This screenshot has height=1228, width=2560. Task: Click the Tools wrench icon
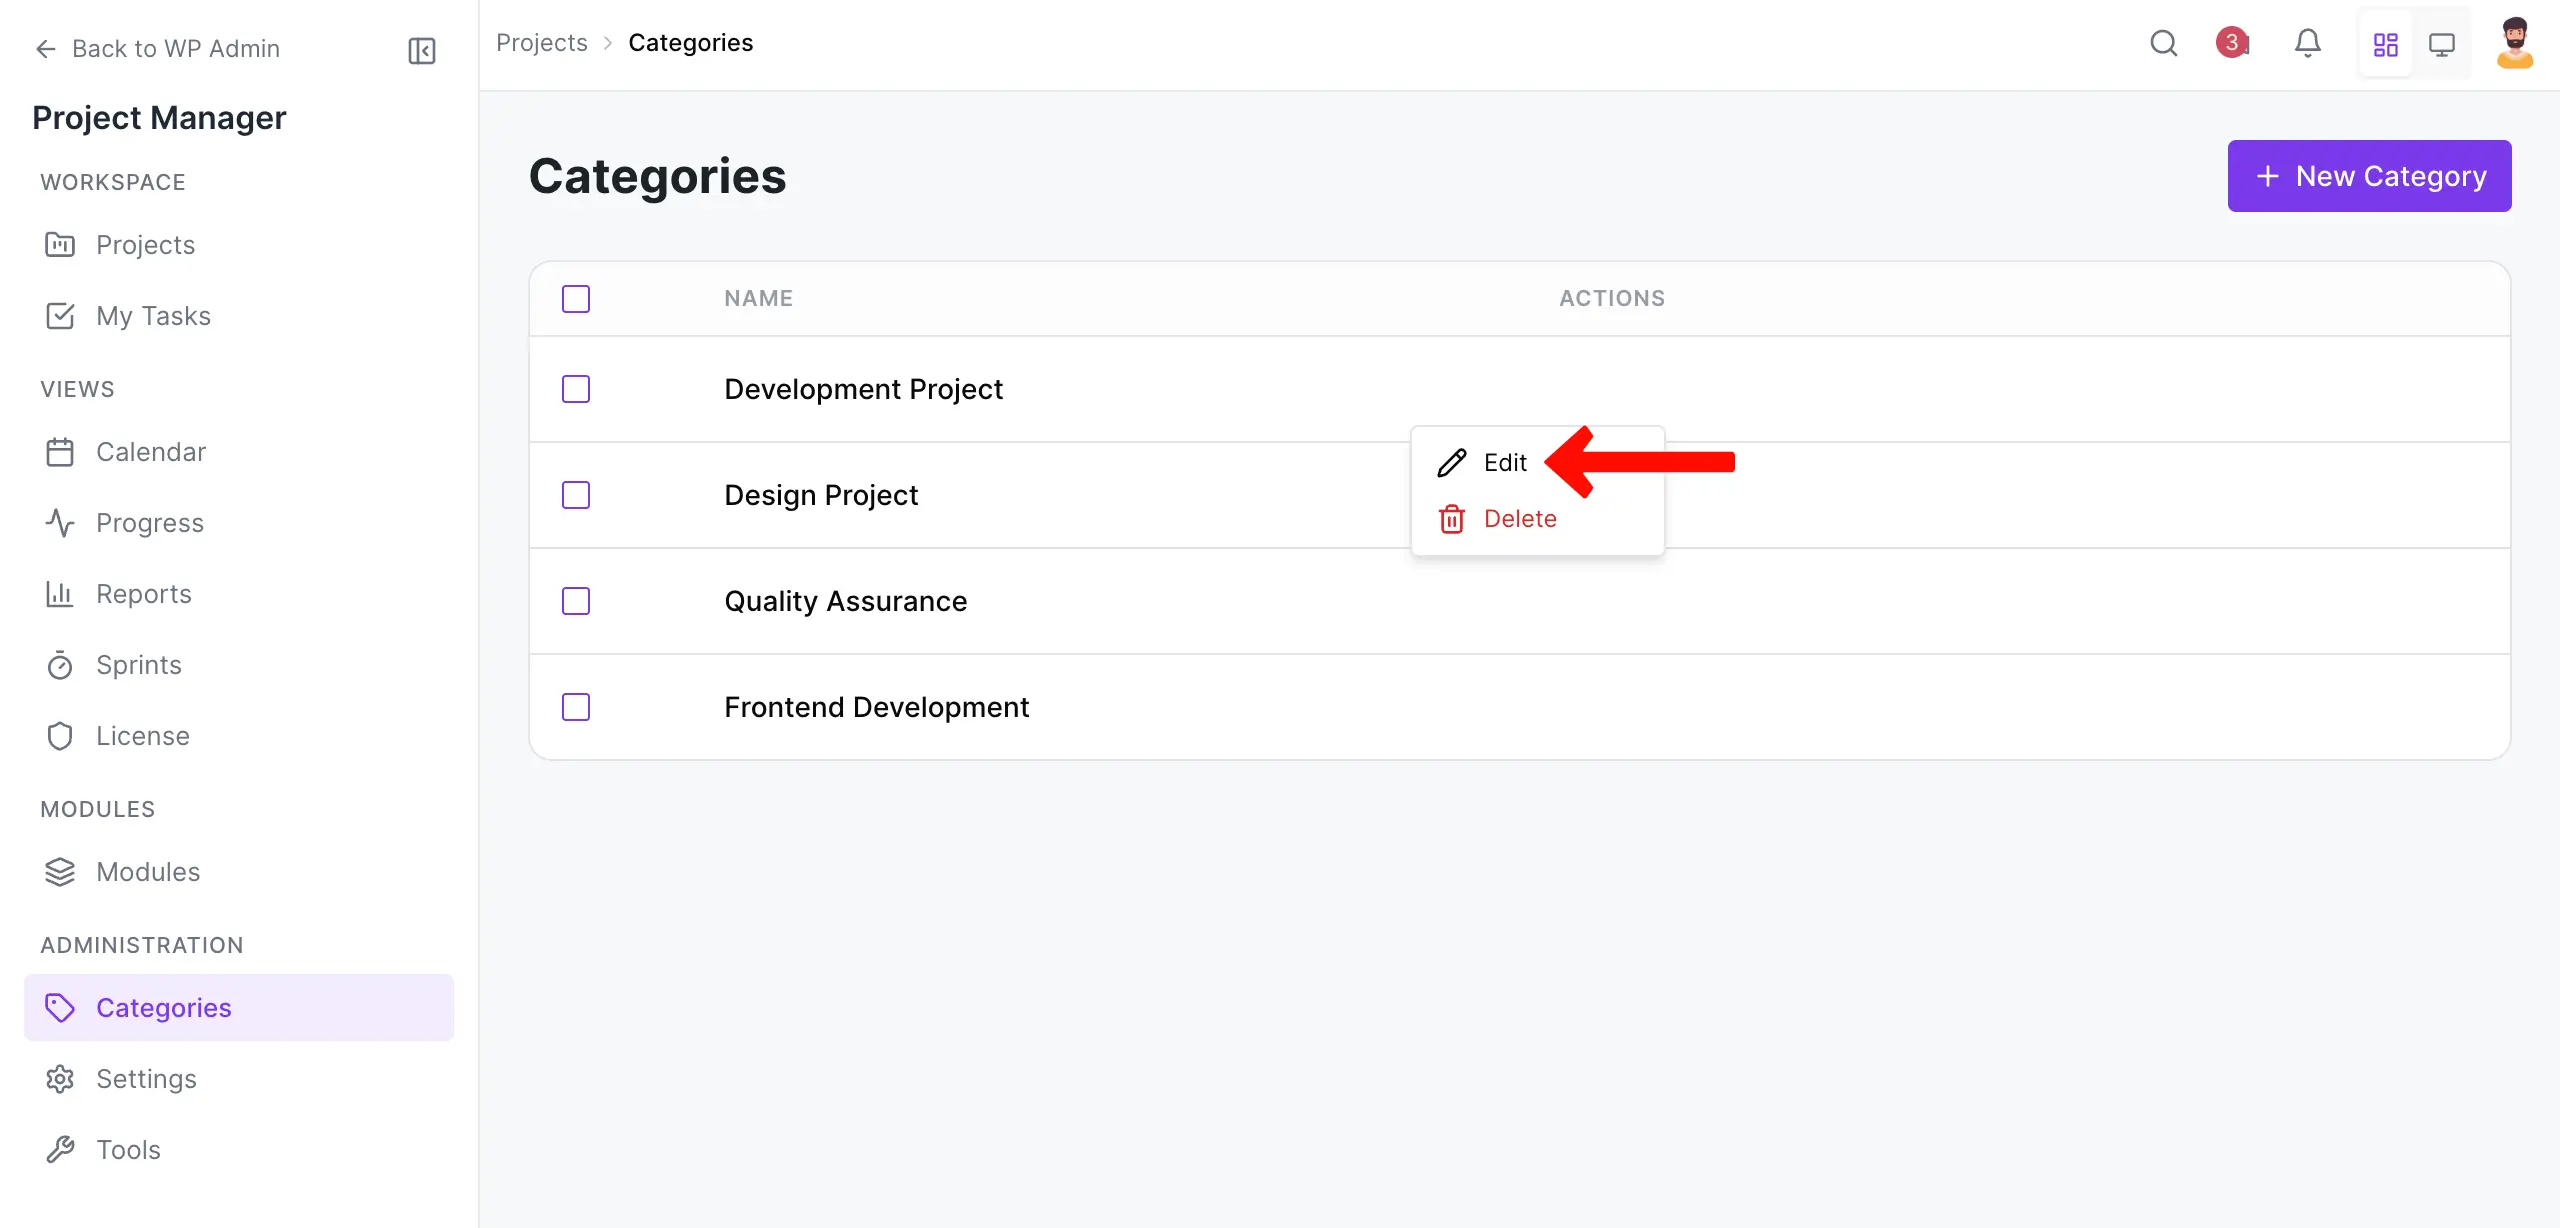60,1149
